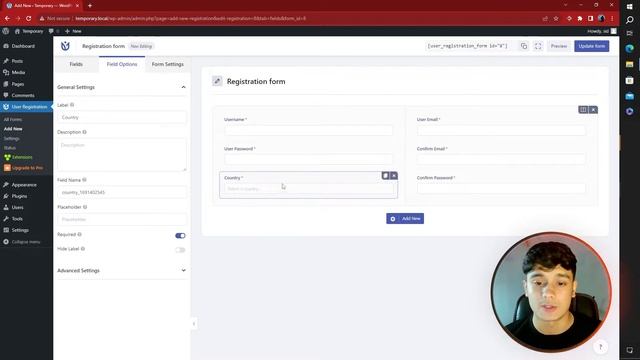Click the Description text area
Viewport: 640px width, 360px height.
tap(122, 154)
